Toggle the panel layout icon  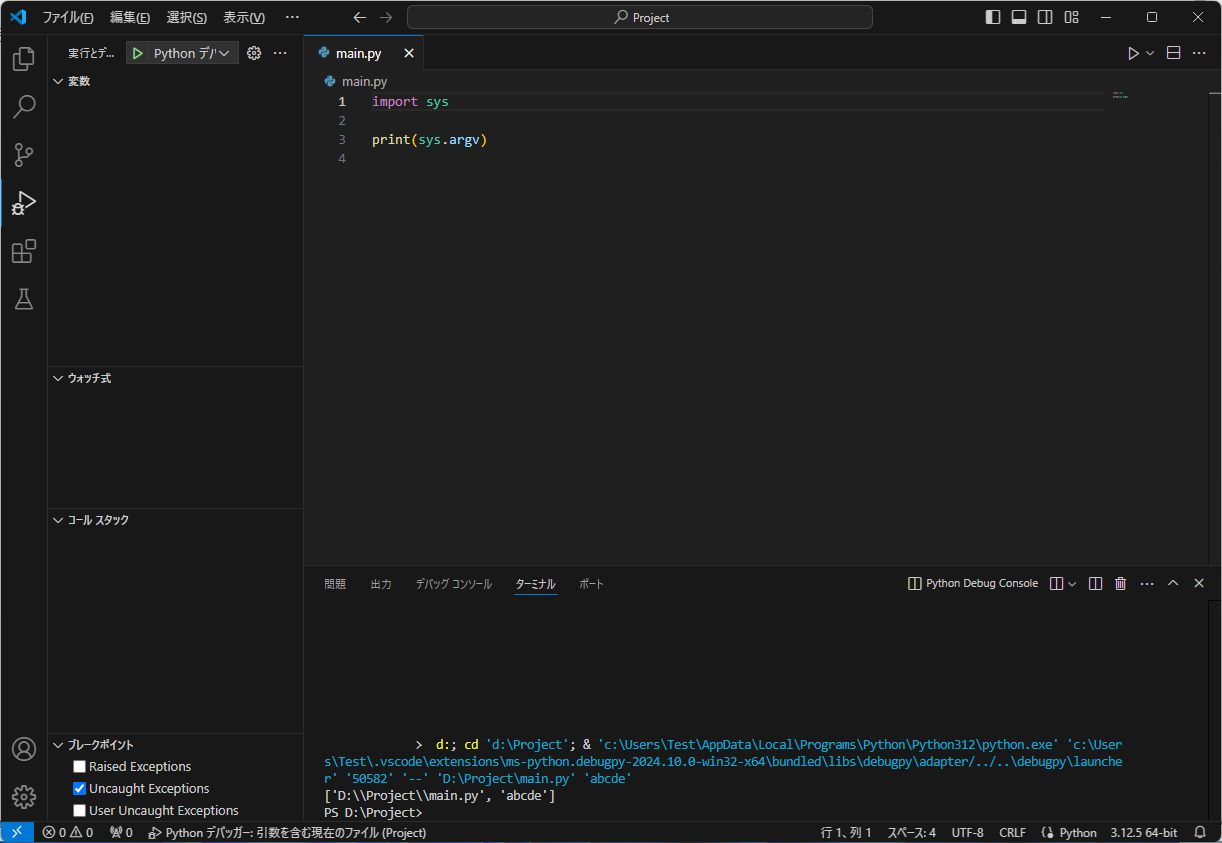1019,17
